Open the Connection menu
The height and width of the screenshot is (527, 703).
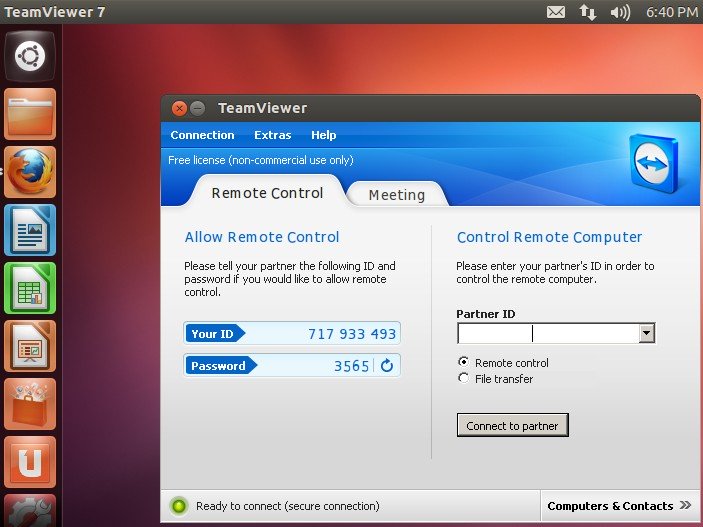pos(202,135)
